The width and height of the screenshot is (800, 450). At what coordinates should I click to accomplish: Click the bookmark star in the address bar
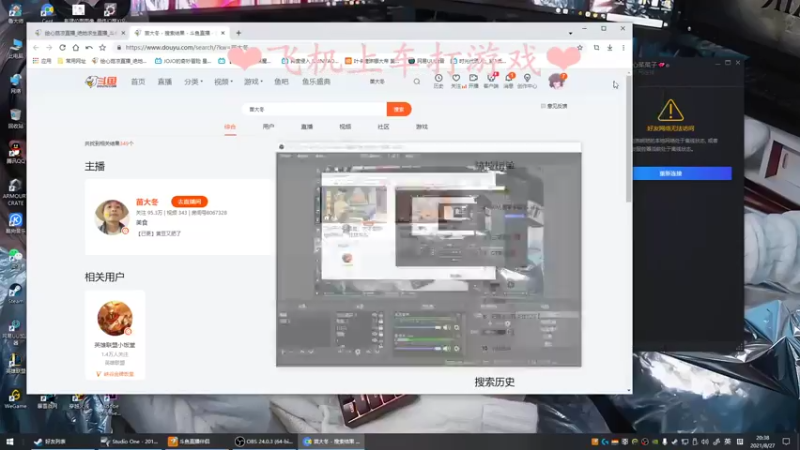(580, 47)
